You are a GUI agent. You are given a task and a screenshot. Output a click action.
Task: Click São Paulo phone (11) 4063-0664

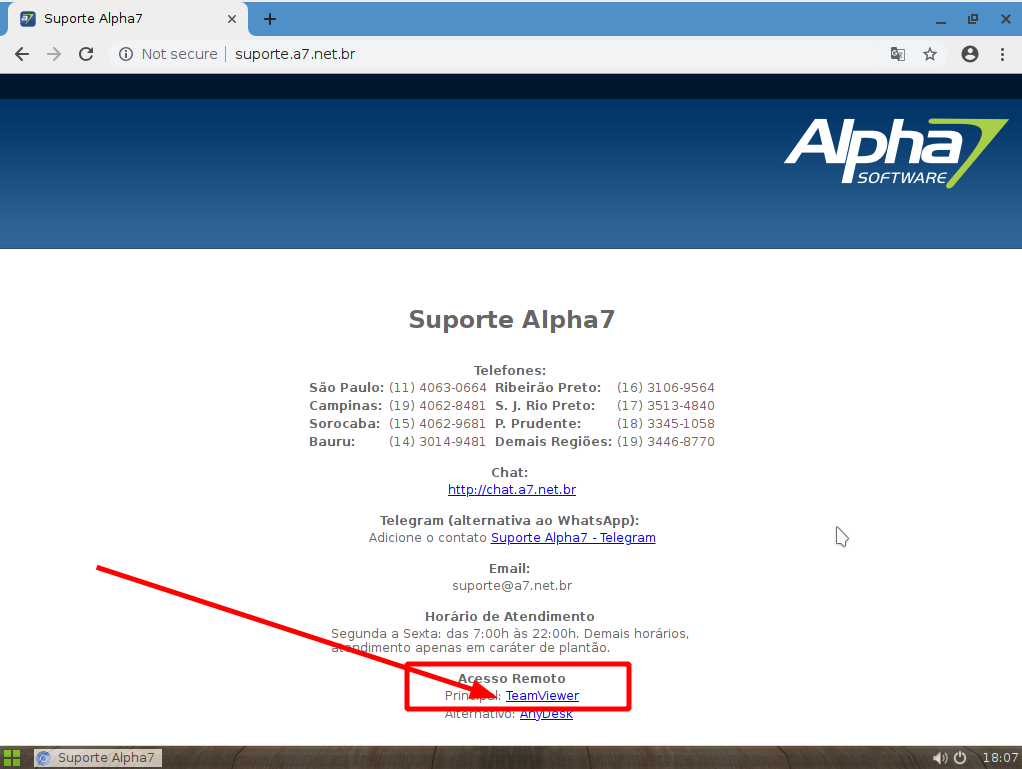tap(437, 388)
